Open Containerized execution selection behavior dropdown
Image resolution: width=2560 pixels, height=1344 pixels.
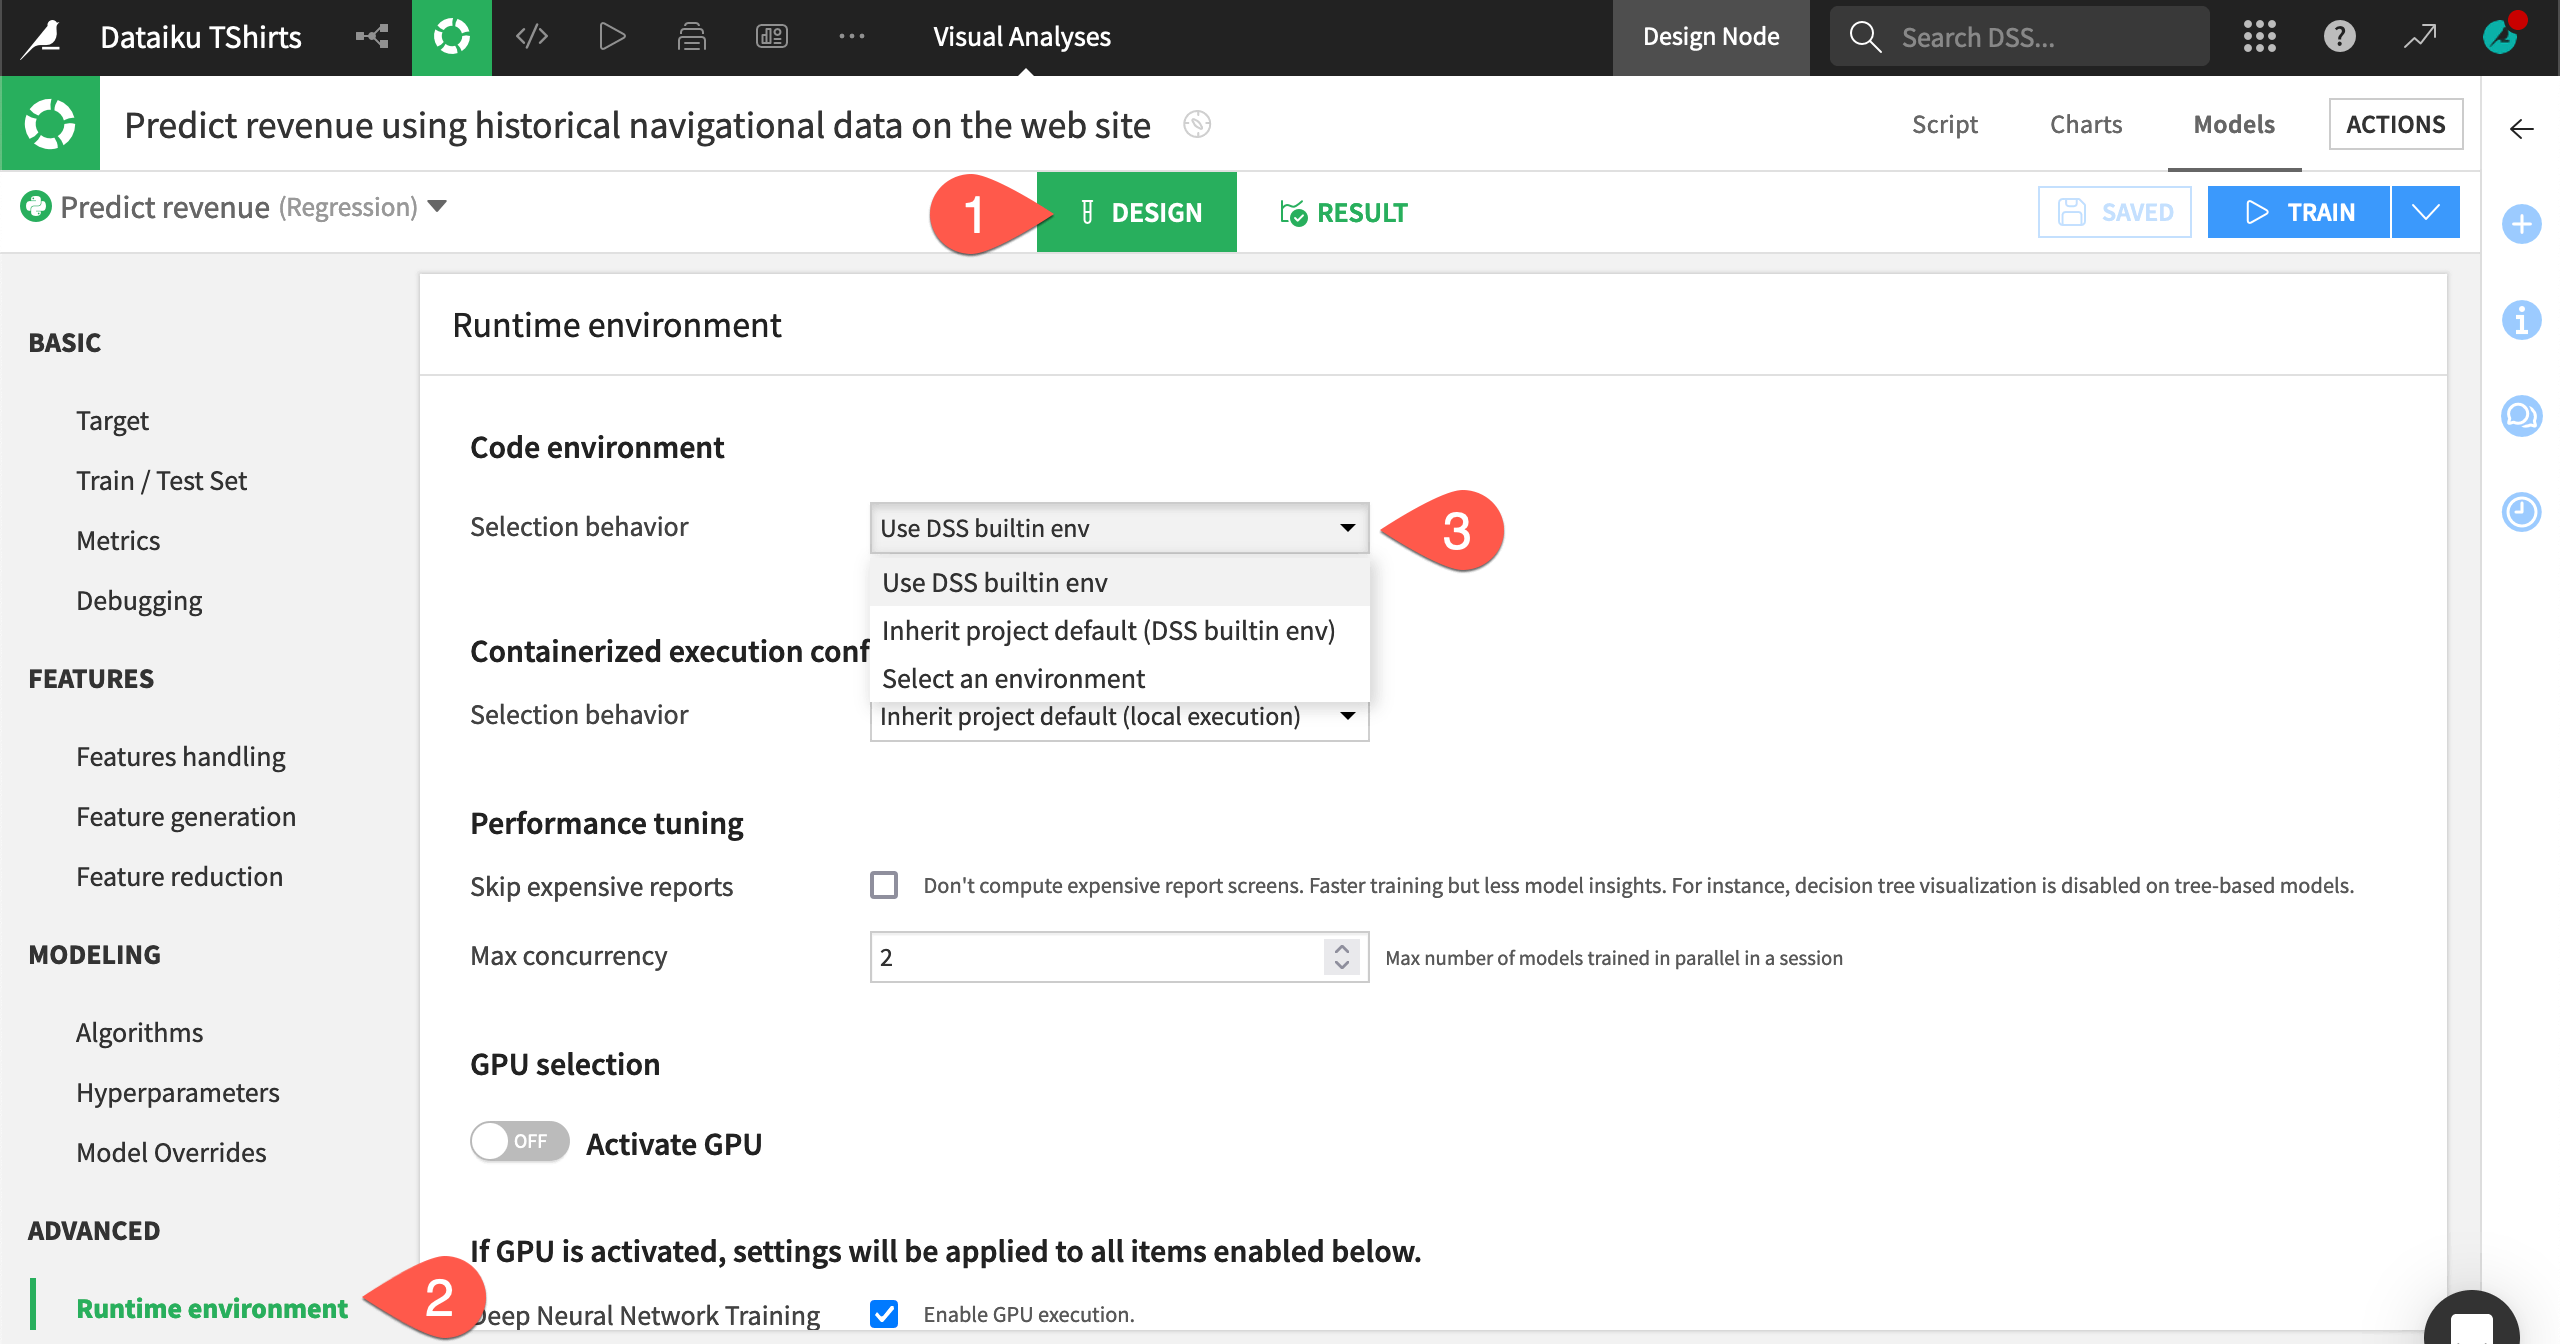click(1119, 717)
